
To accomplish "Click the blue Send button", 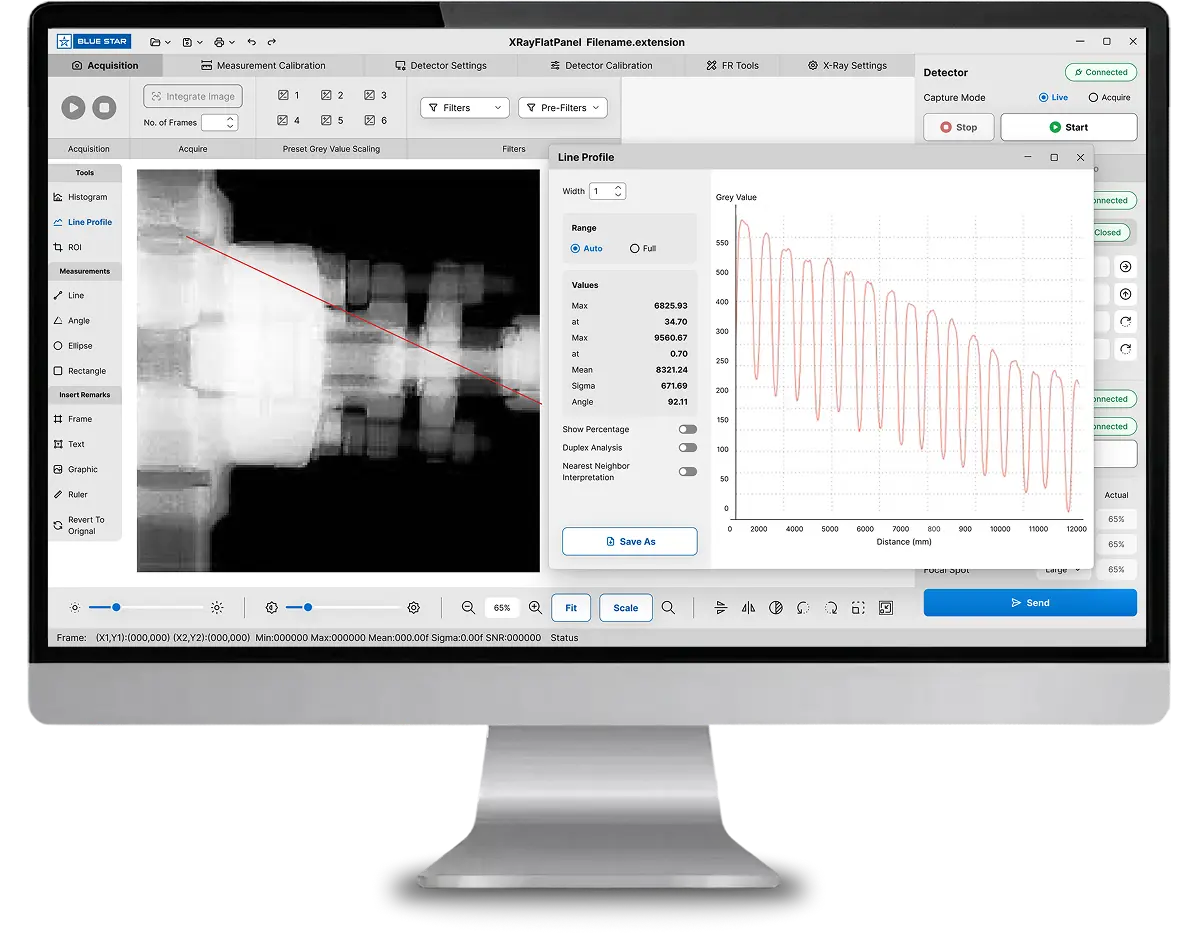I will coord(1029,603).
